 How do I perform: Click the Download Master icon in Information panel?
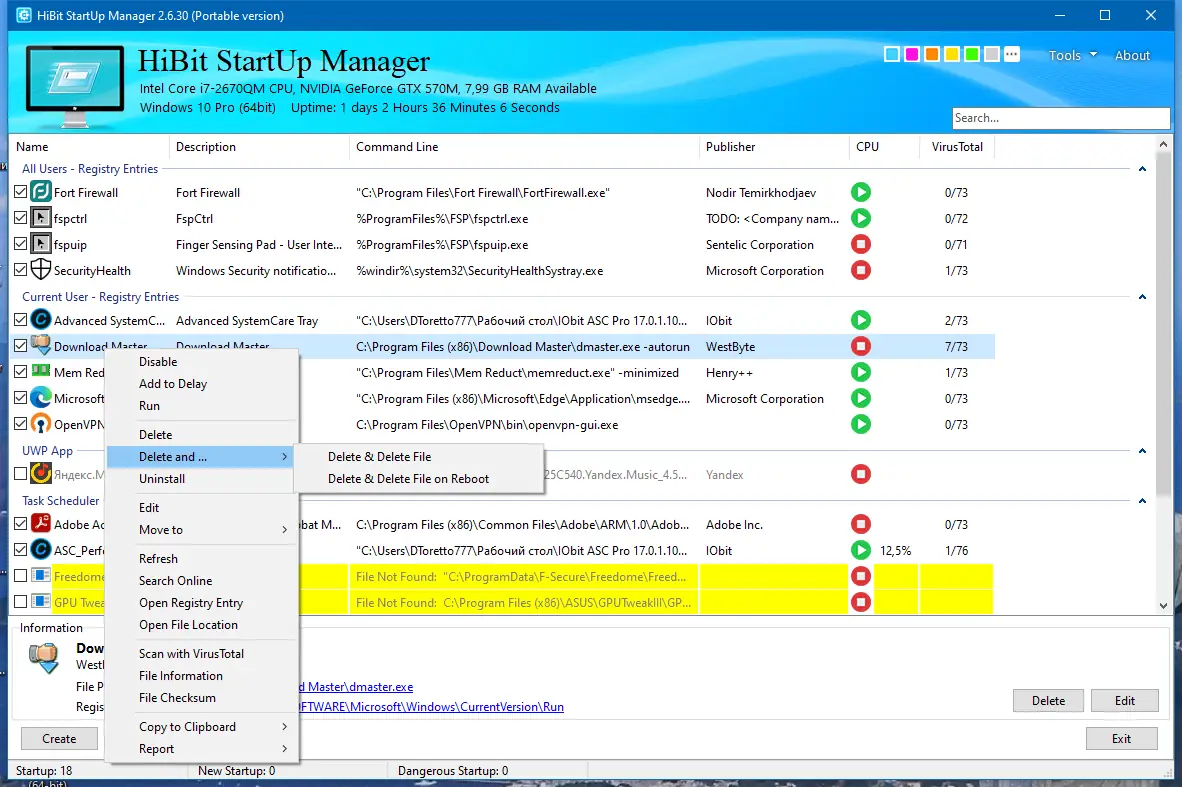coord(44,658)
